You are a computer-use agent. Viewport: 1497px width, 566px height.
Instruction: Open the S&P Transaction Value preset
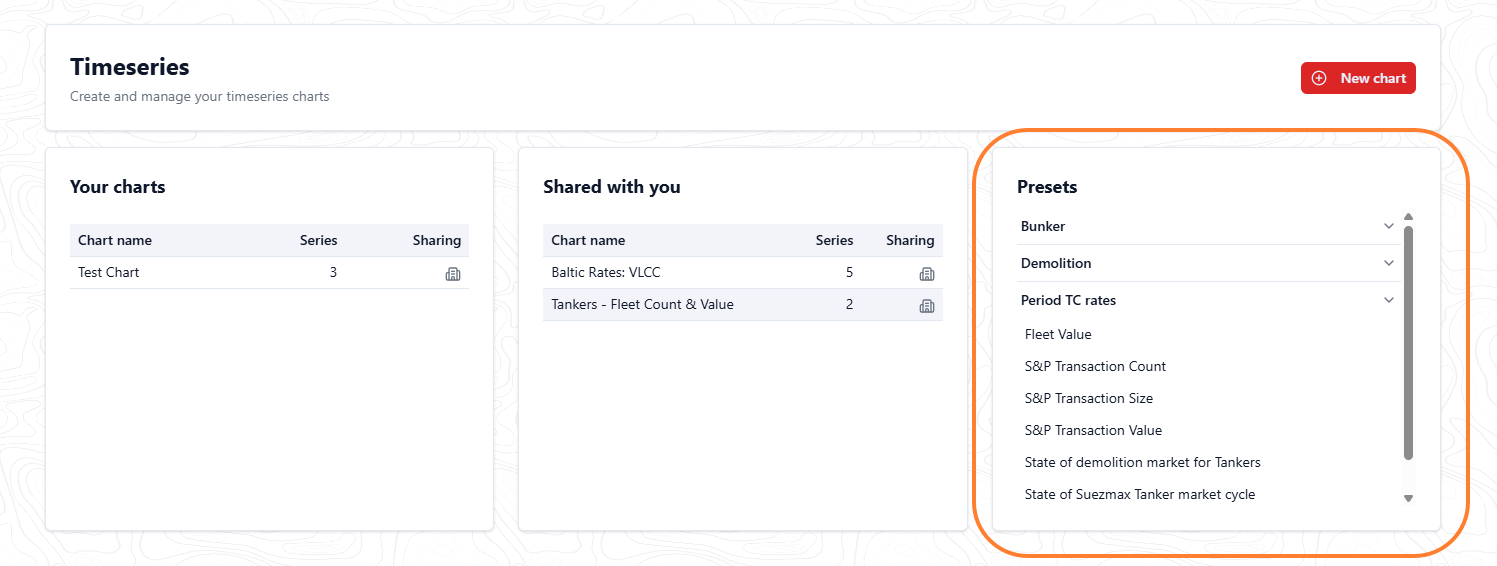(x=1093, y=430)
